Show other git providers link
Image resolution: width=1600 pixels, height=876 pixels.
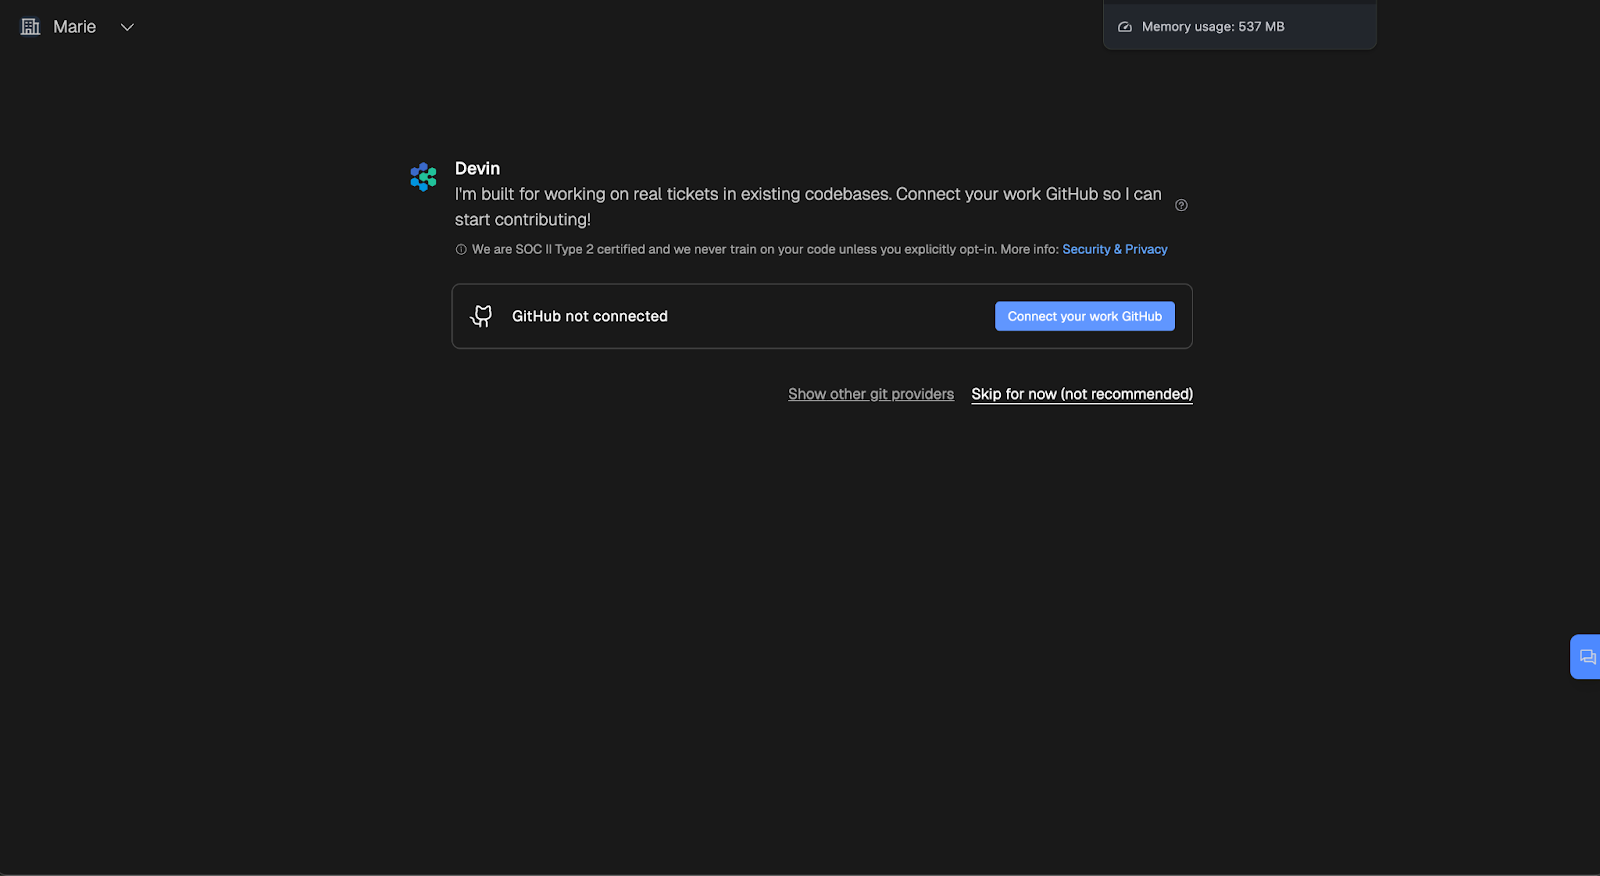point(871,394)
